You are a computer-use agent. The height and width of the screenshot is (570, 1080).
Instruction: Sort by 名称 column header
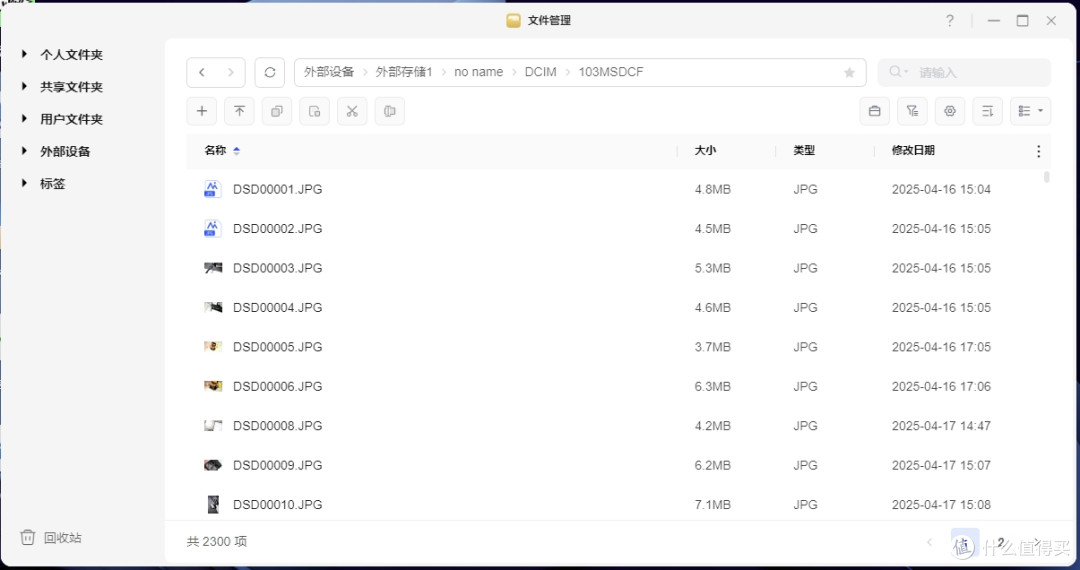(x=221, y=150)
